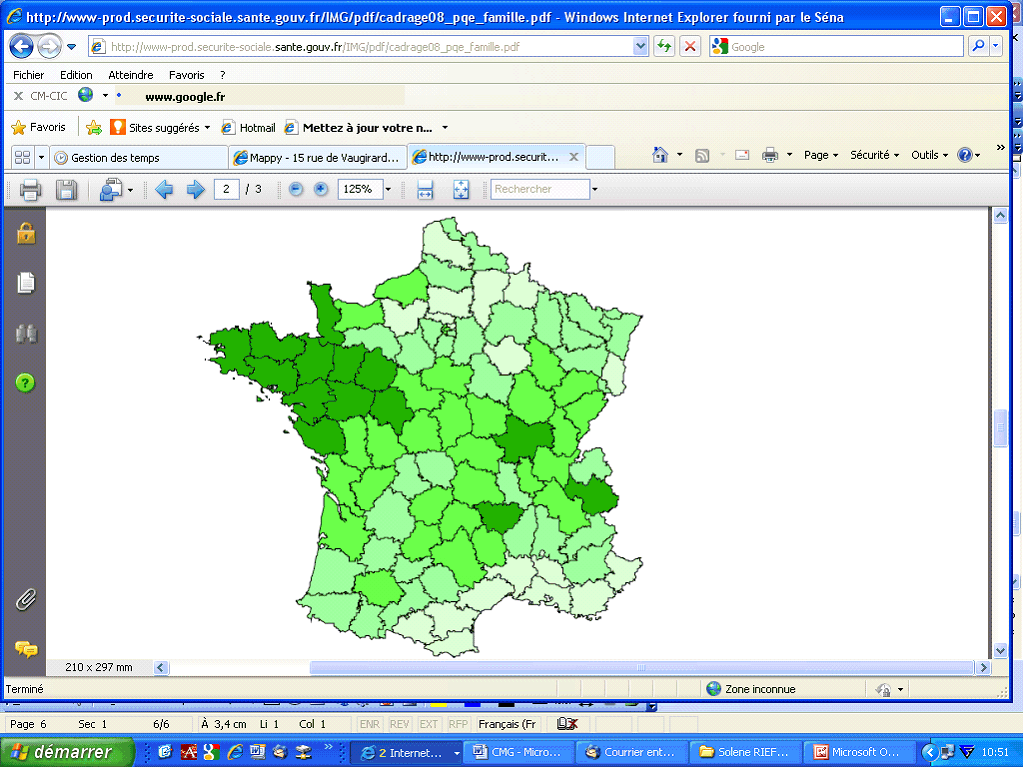Click the Favoris star button
The height and width of the screenshot is (768, 1024).
[x=38, y=127]
